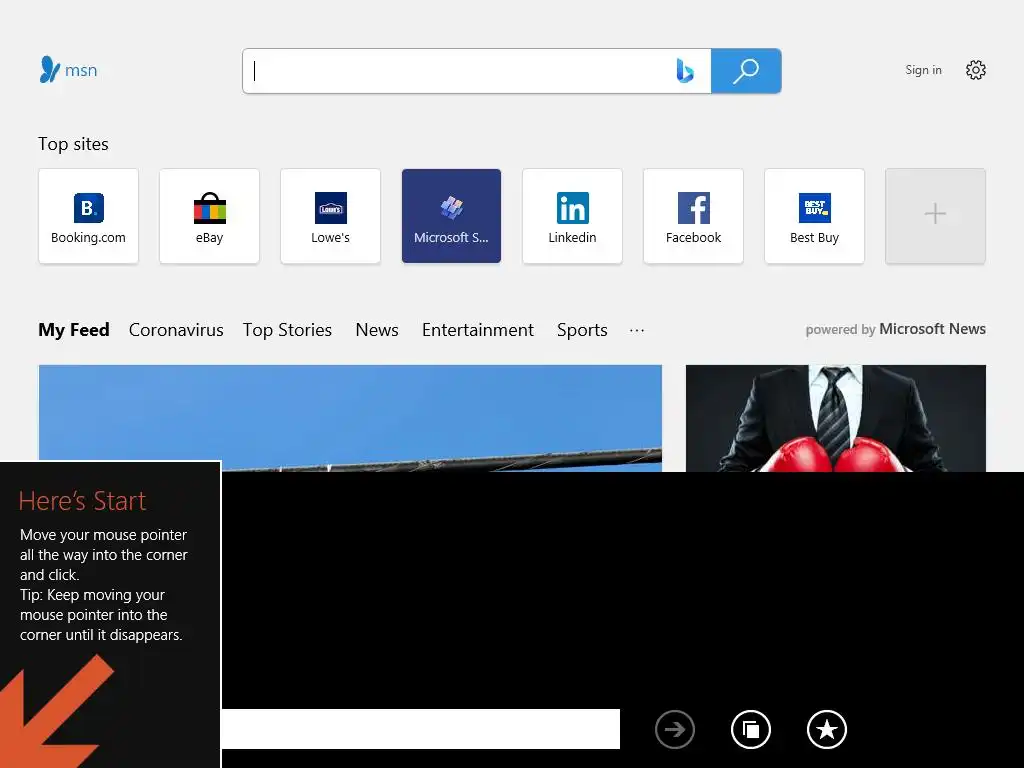
Task: Click the favorites star circle button
Action: coord(827,729)
